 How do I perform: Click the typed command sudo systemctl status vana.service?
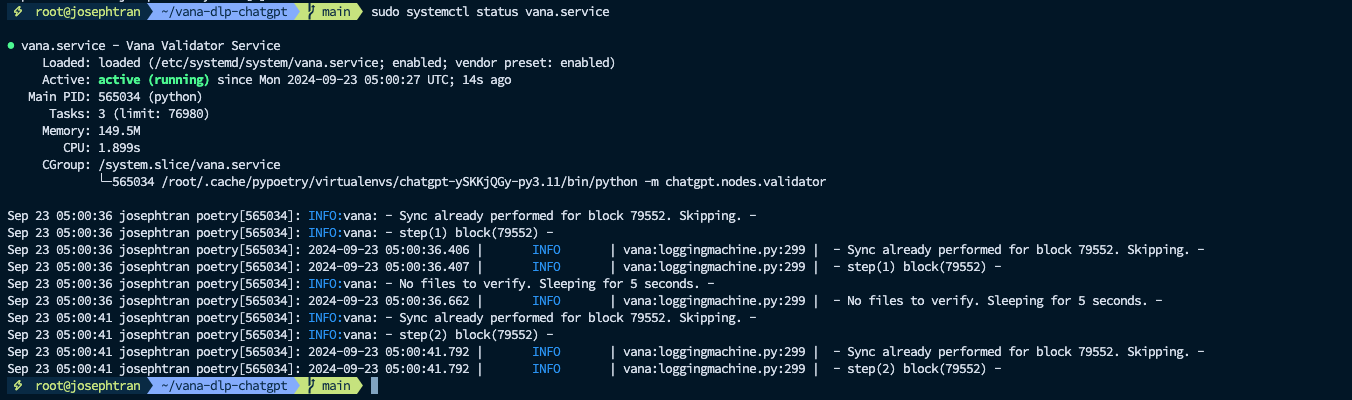(x=489, y=11)
